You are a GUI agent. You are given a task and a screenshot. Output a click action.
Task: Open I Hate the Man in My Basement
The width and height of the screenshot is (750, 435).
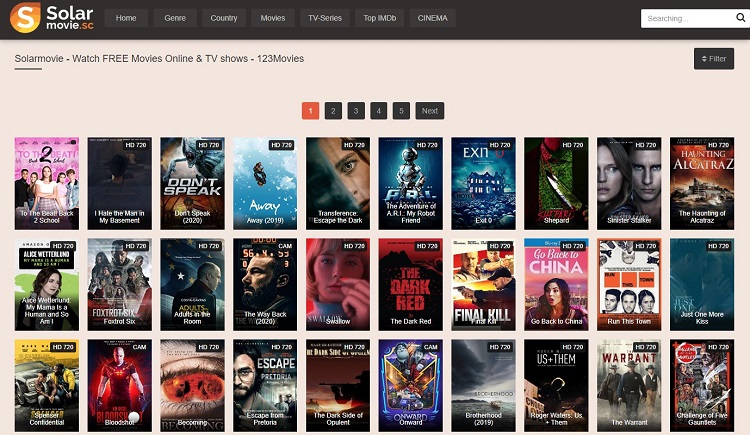point(120,183)
